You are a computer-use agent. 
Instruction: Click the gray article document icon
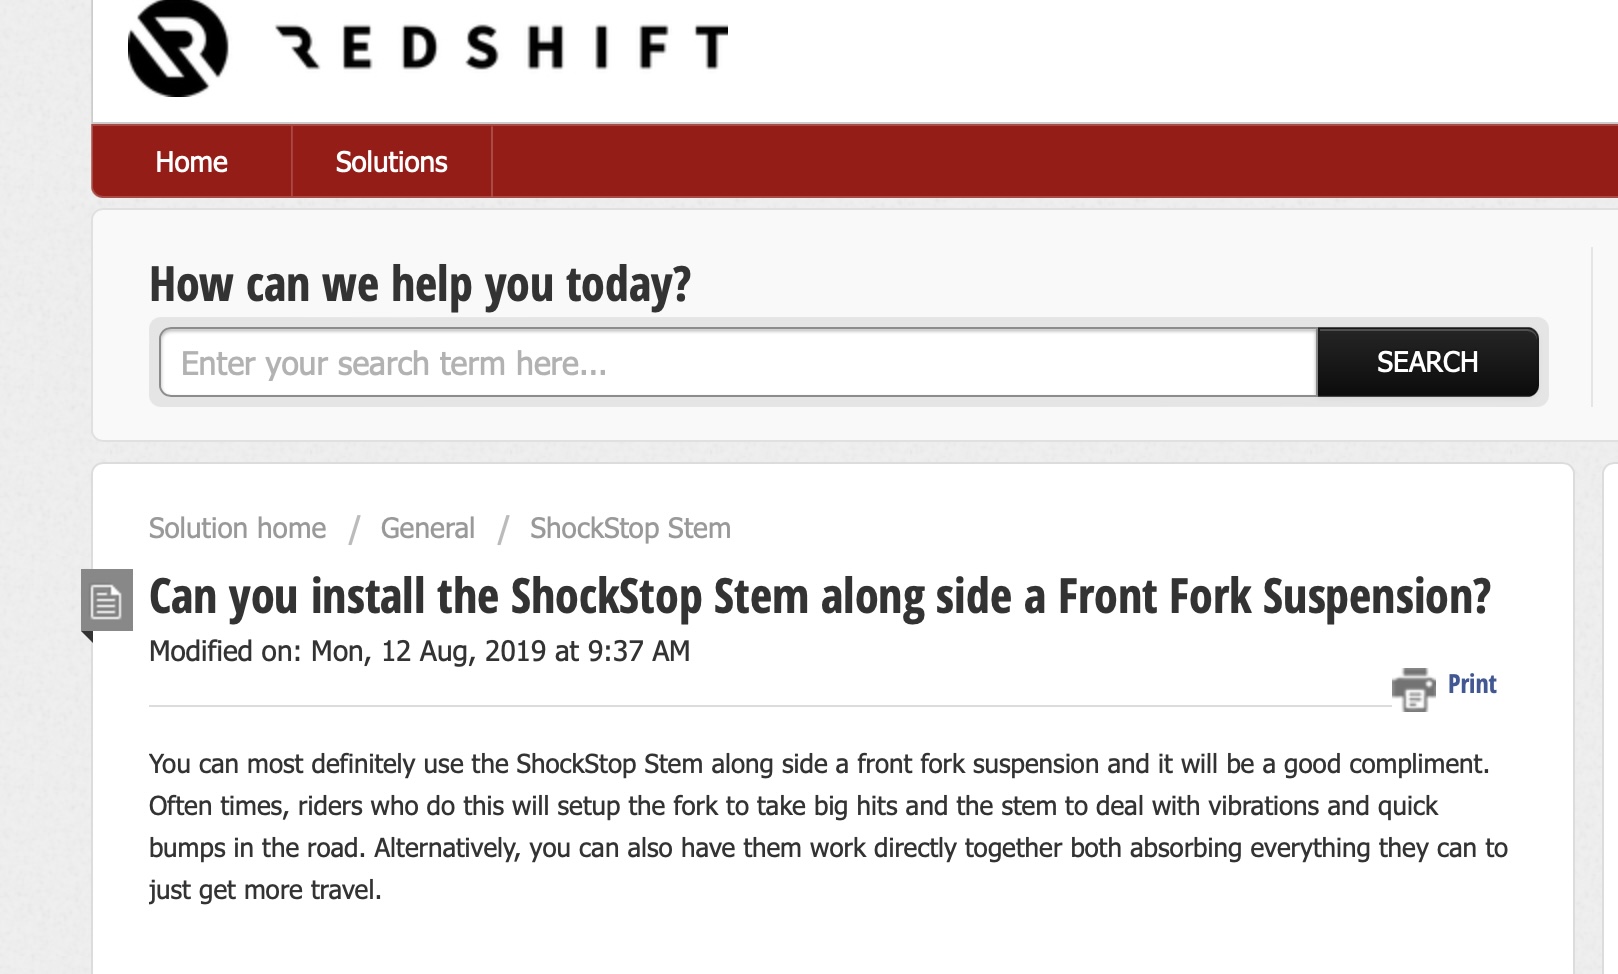click(106, 601)
